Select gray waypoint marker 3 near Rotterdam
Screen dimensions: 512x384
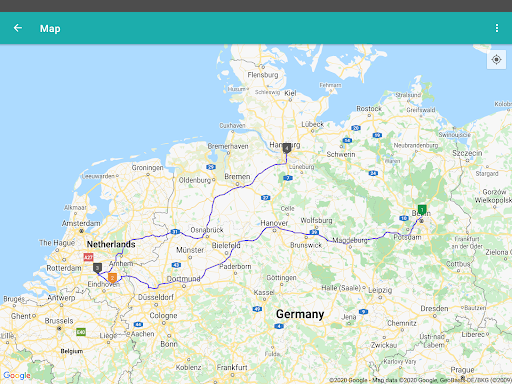coord(97,268)
